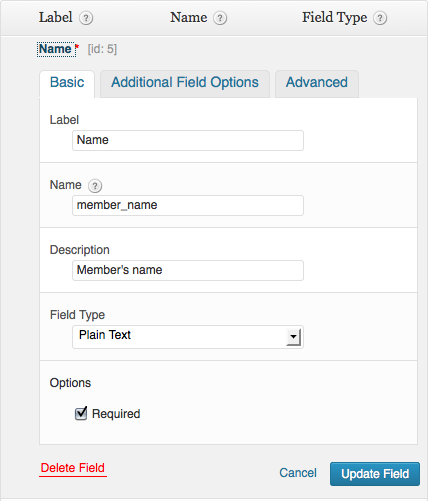
Task: Collapse field by clicking bold Name title
Action: pos(55,49)
